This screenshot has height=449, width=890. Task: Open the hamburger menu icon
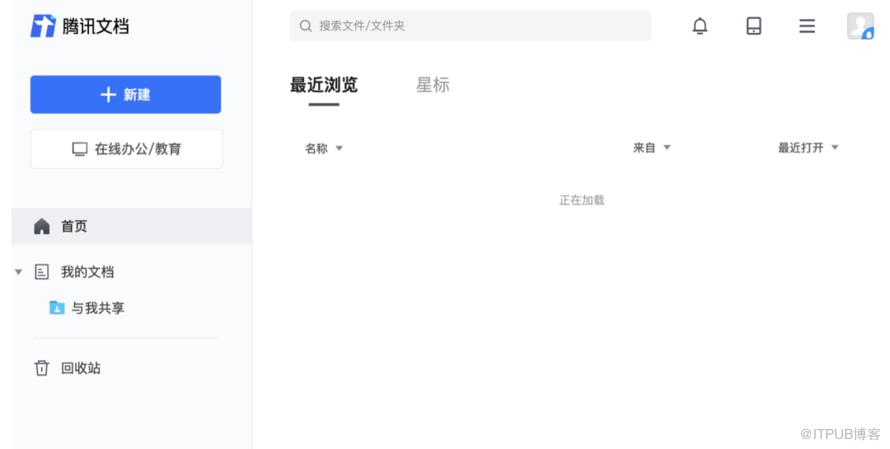pos(807,26)
